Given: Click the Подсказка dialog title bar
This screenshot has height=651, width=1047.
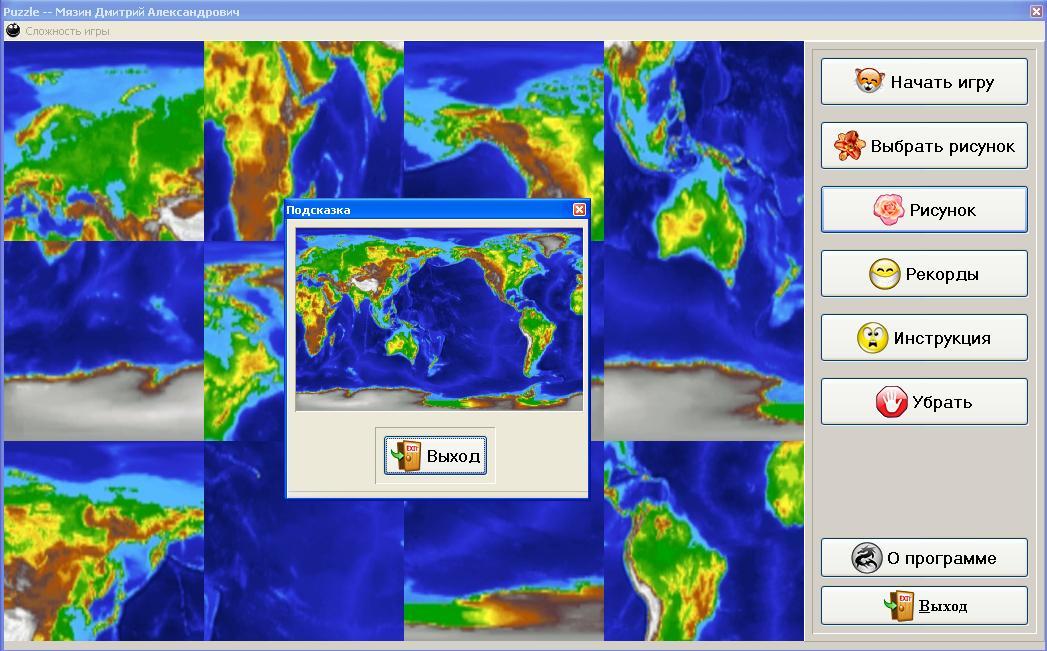Looking at the screenshot, I should tap(429, 210).
